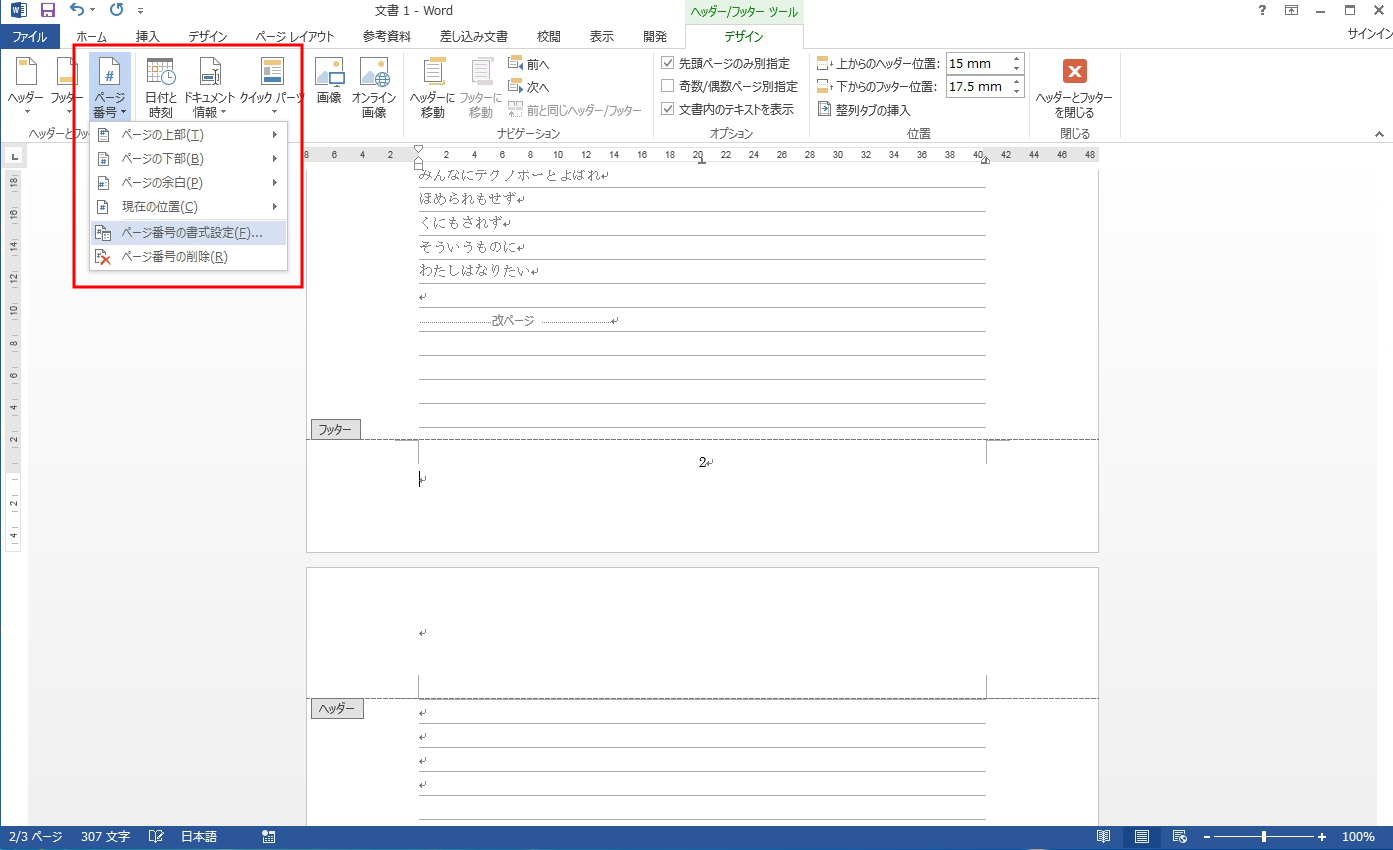The width and height of the screenshot is (1393, 850).
Task: Insert 日付と時刻 (Date and Time)
Action: point(161,86)
